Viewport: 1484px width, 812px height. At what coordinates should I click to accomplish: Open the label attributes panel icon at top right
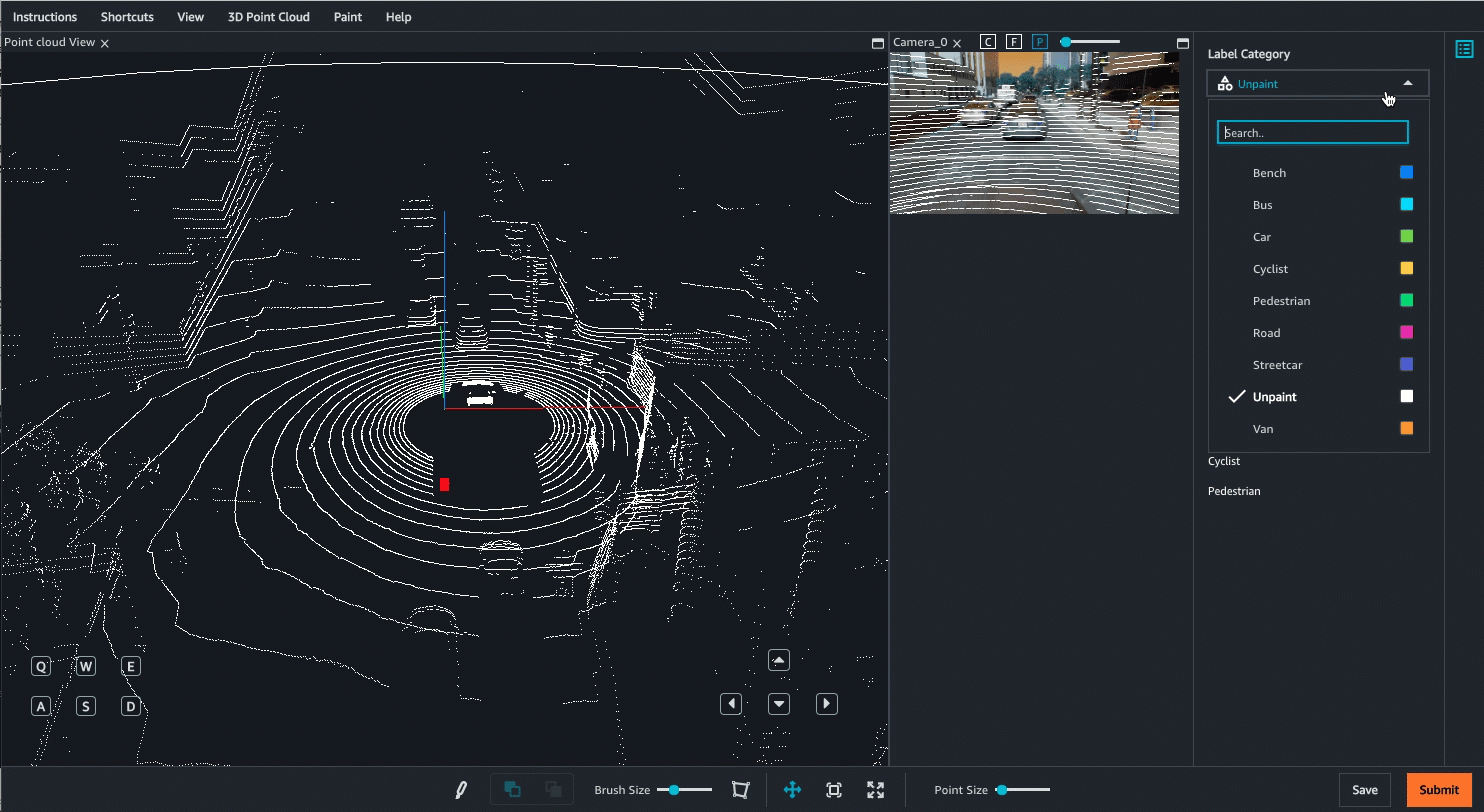click(1463, 48)
